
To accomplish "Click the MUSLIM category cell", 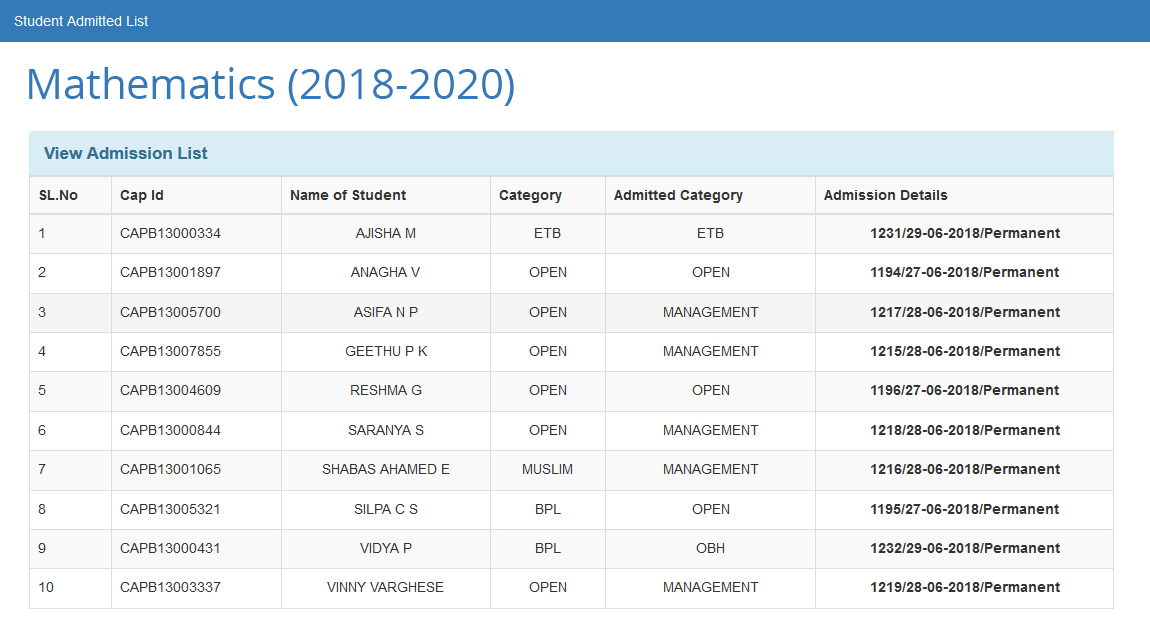I will click(x=547, y=469).
